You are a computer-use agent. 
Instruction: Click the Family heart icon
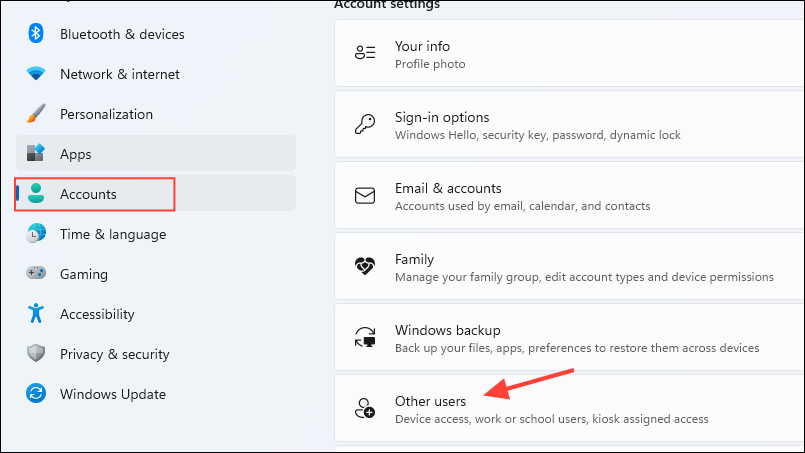365,267
